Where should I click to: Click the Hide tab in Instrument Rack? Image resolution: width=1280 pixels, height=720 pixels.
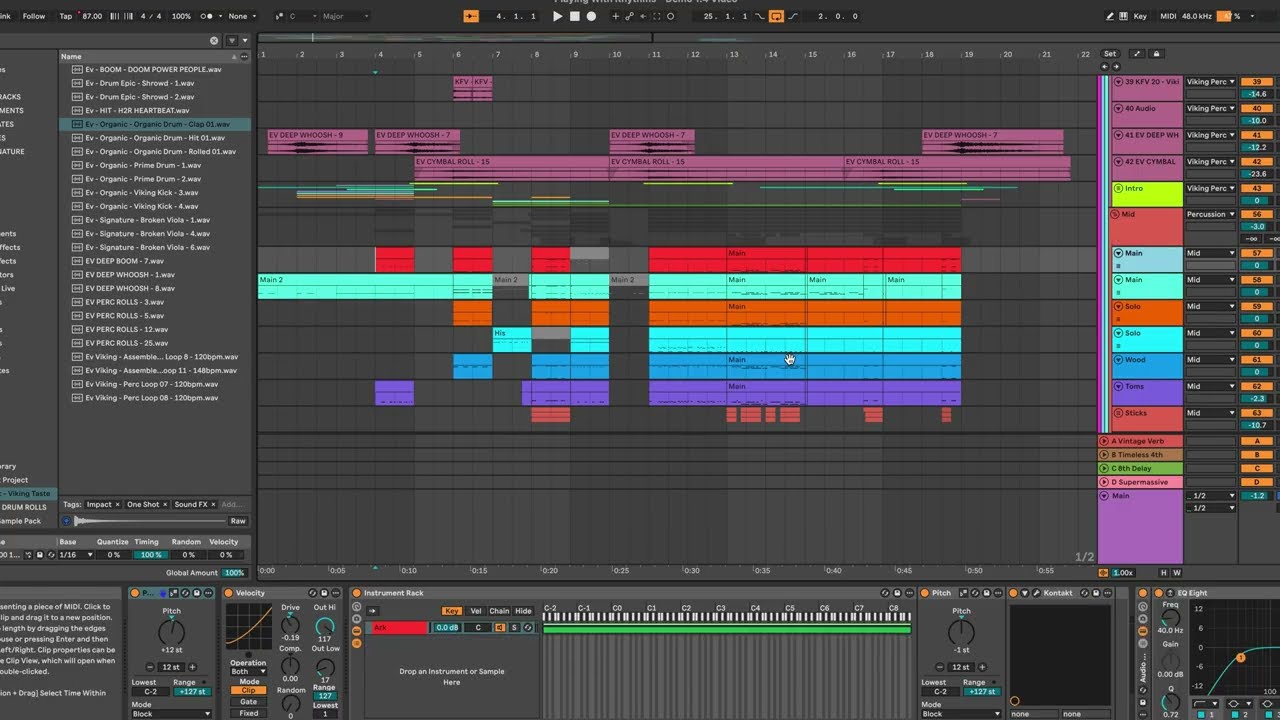coord(523,611)
